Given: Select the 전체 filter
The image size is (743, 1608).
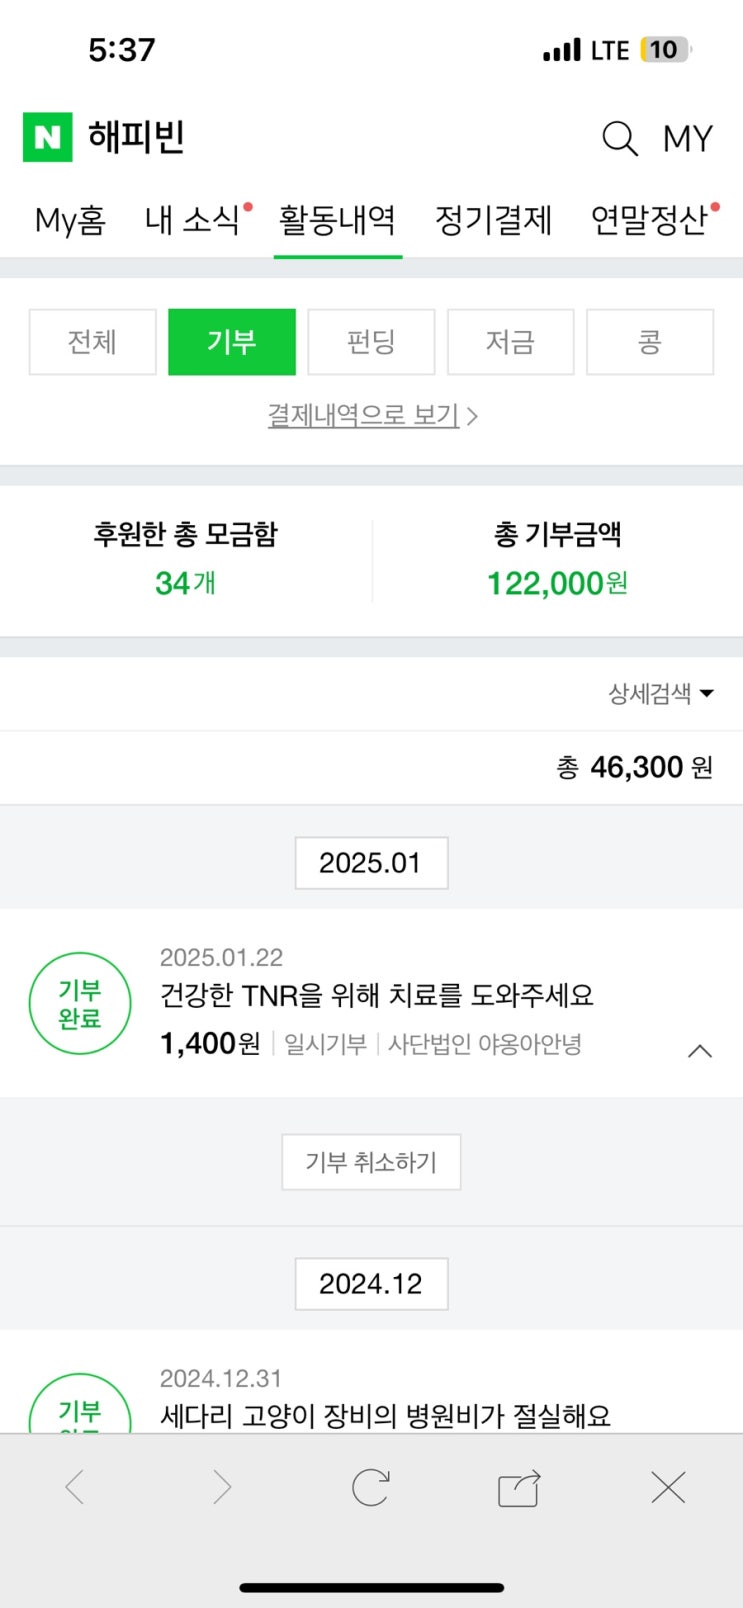Looking at the screenshot, I should tap(92, 342).
